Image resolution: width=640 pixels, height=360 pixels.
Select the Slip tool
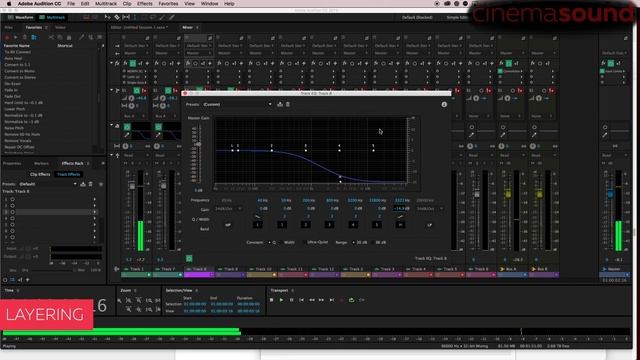pyautogui.click(x=127, y=18)
